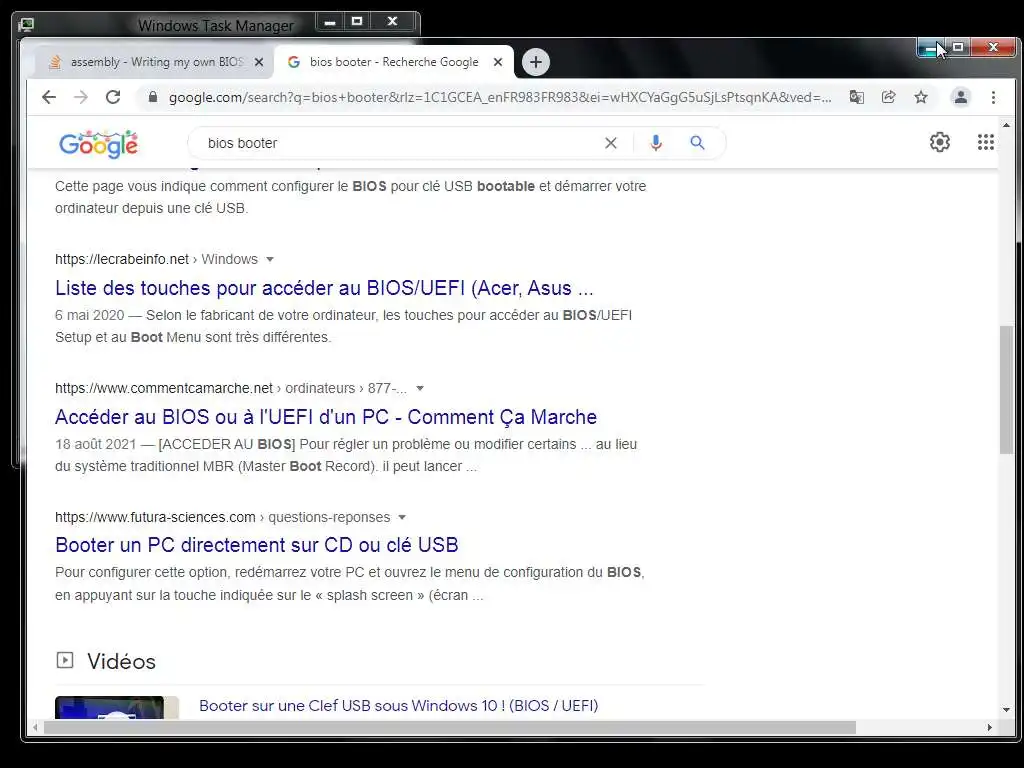This screenshot has height=768, width=1024.
Task: Close the Chrome window
Action: [993, 48]
